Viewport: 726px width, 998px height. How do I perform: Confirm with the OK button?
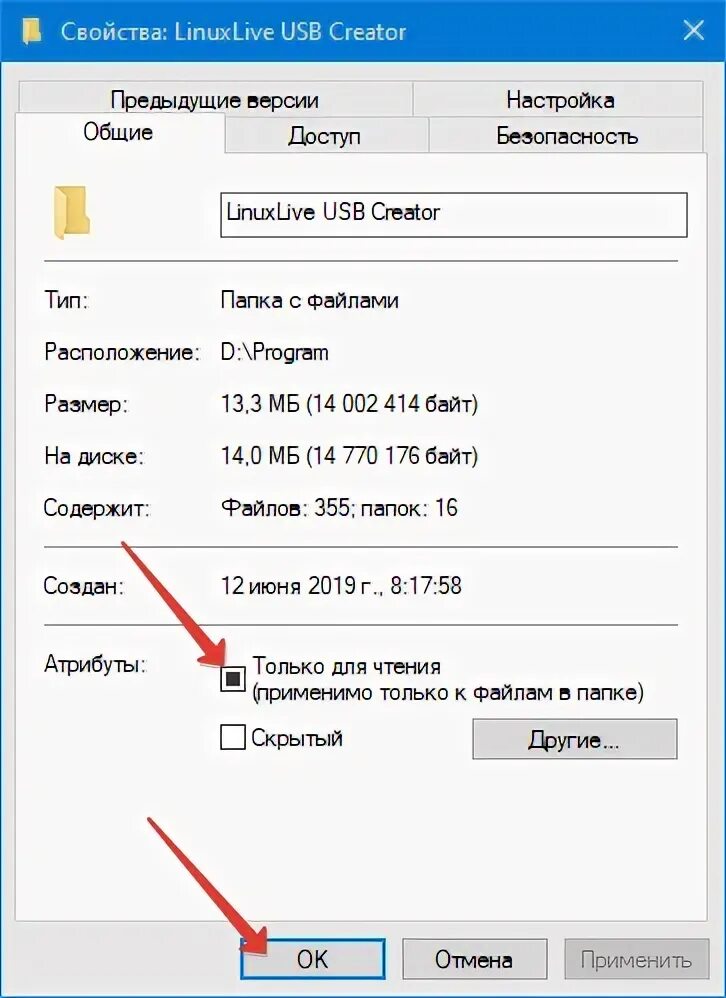(x=312, y=959)
